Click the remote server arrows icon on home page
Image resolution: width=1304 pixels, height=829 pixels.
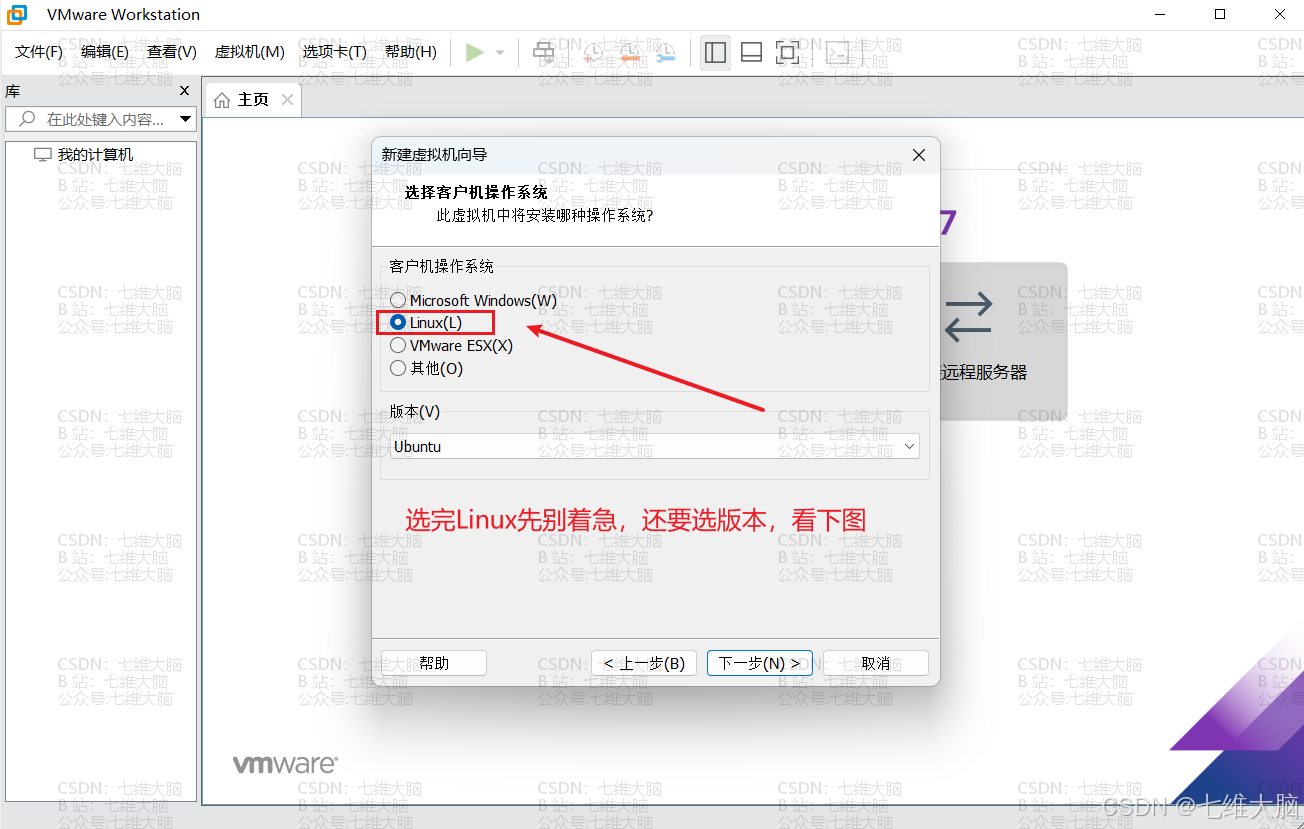pos(968,316)
